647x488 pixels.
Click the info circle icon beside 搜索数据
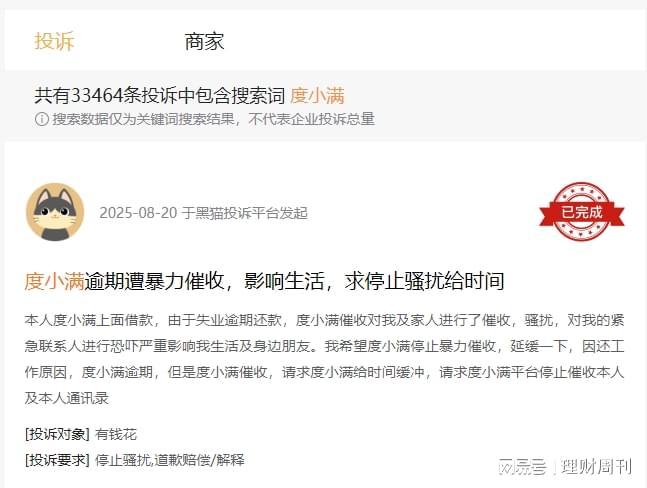[41, 119]
